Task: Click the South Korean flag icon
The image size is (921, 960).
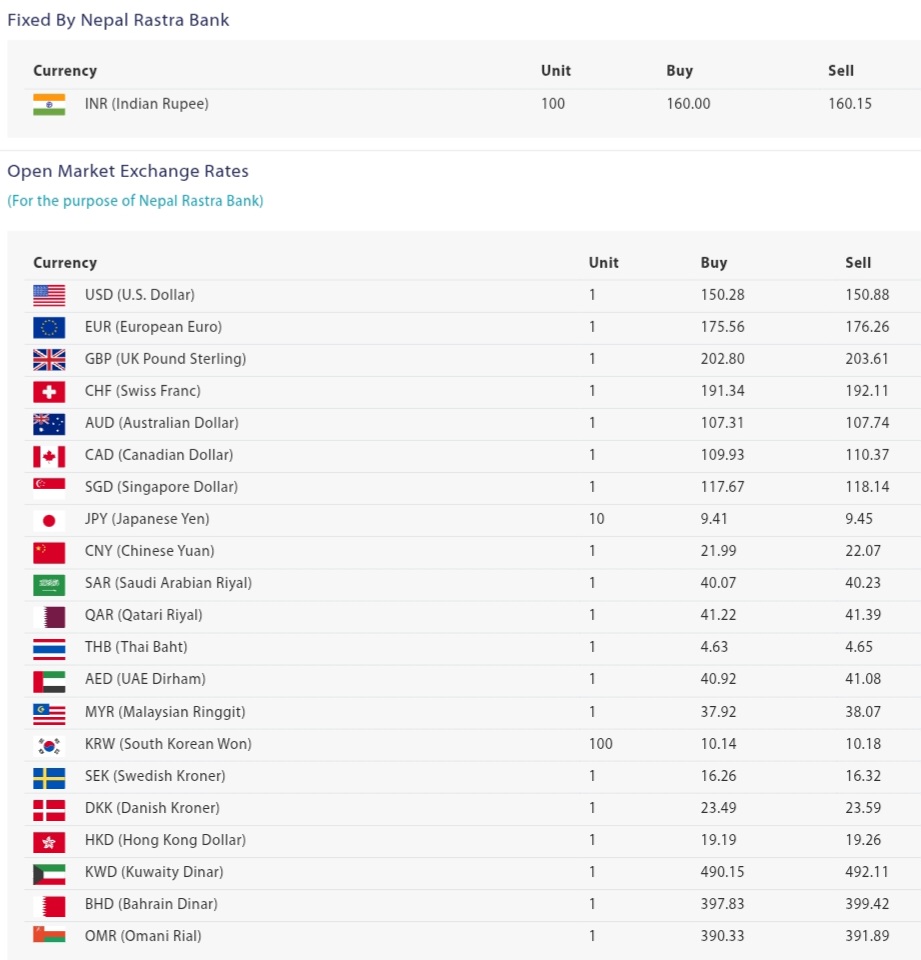Action: (49, 744)
